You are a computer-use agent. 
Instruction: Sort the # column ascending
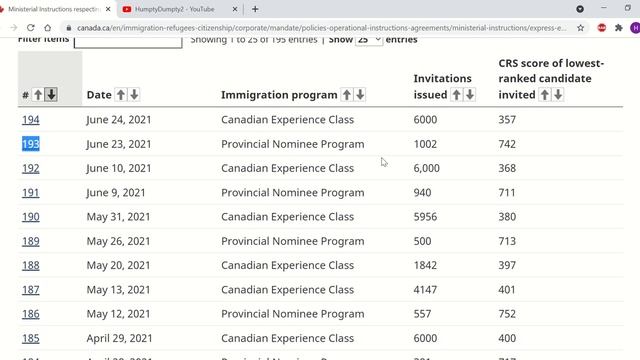click(x=38, y=95)
